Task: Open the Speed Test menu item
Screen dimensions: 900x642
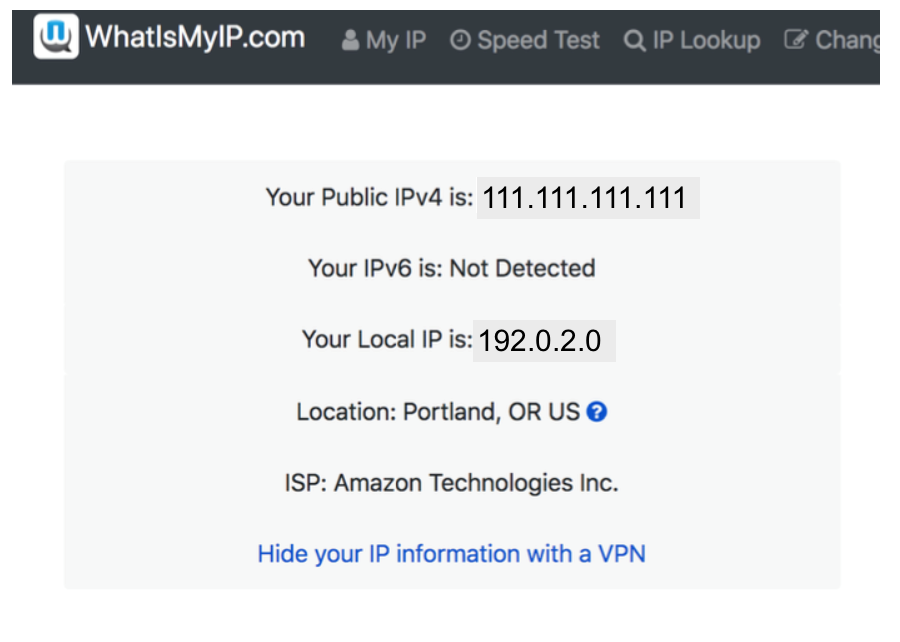Action: point(525,40)
